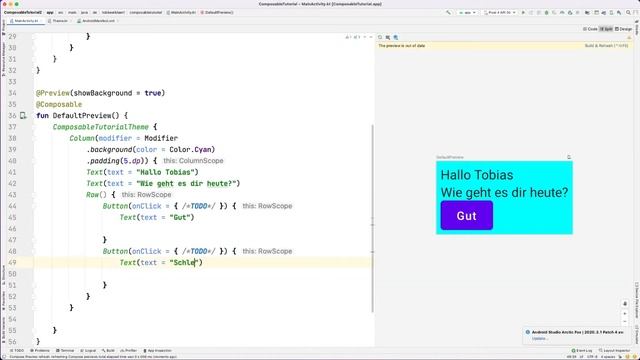
Task: Click the Gut button in the preview
Action: [467, 216]
